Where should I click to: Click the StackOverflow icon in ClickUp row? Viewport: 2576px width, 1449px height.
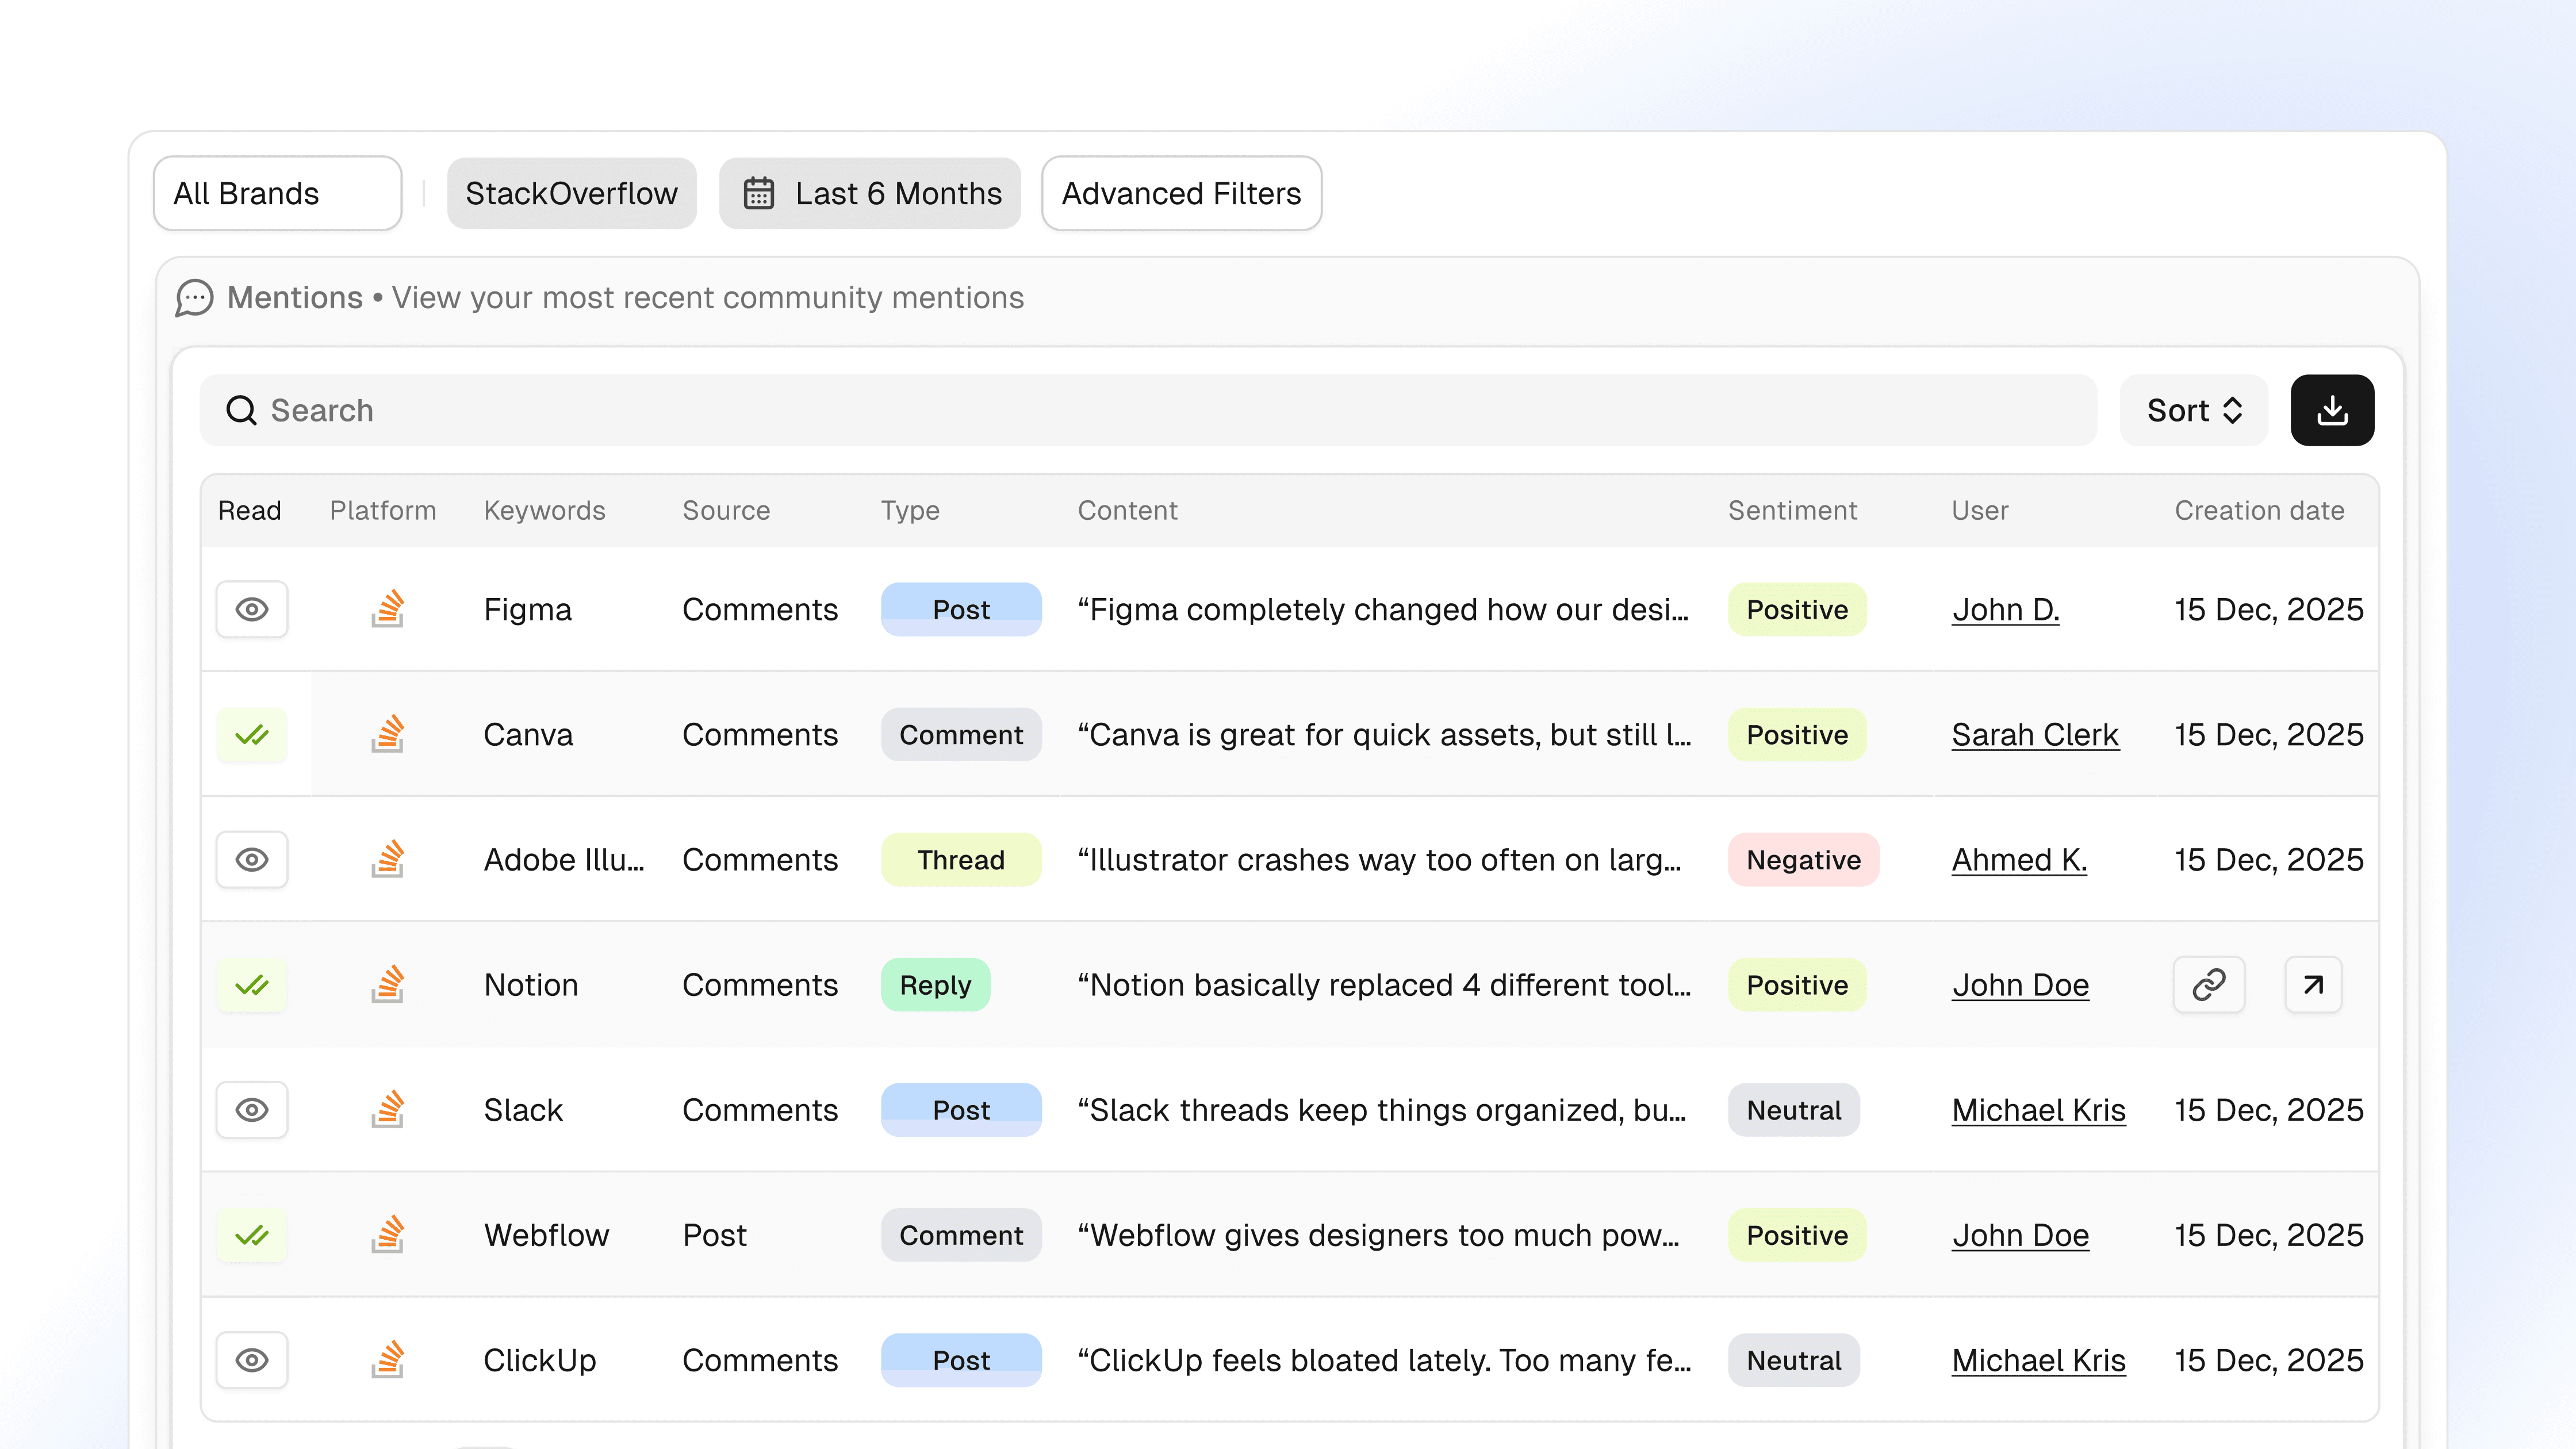coord(388,1360)
